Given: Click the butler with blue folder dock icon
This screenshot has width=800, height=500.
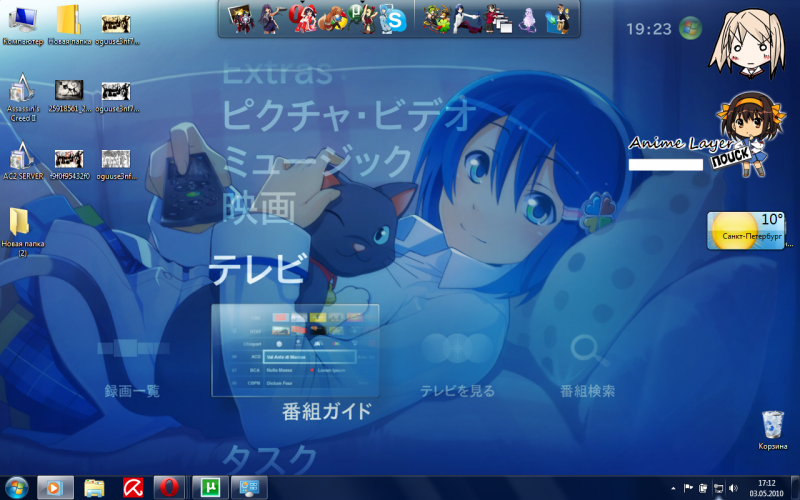Looking at the screenshot, I should point(558,19).
